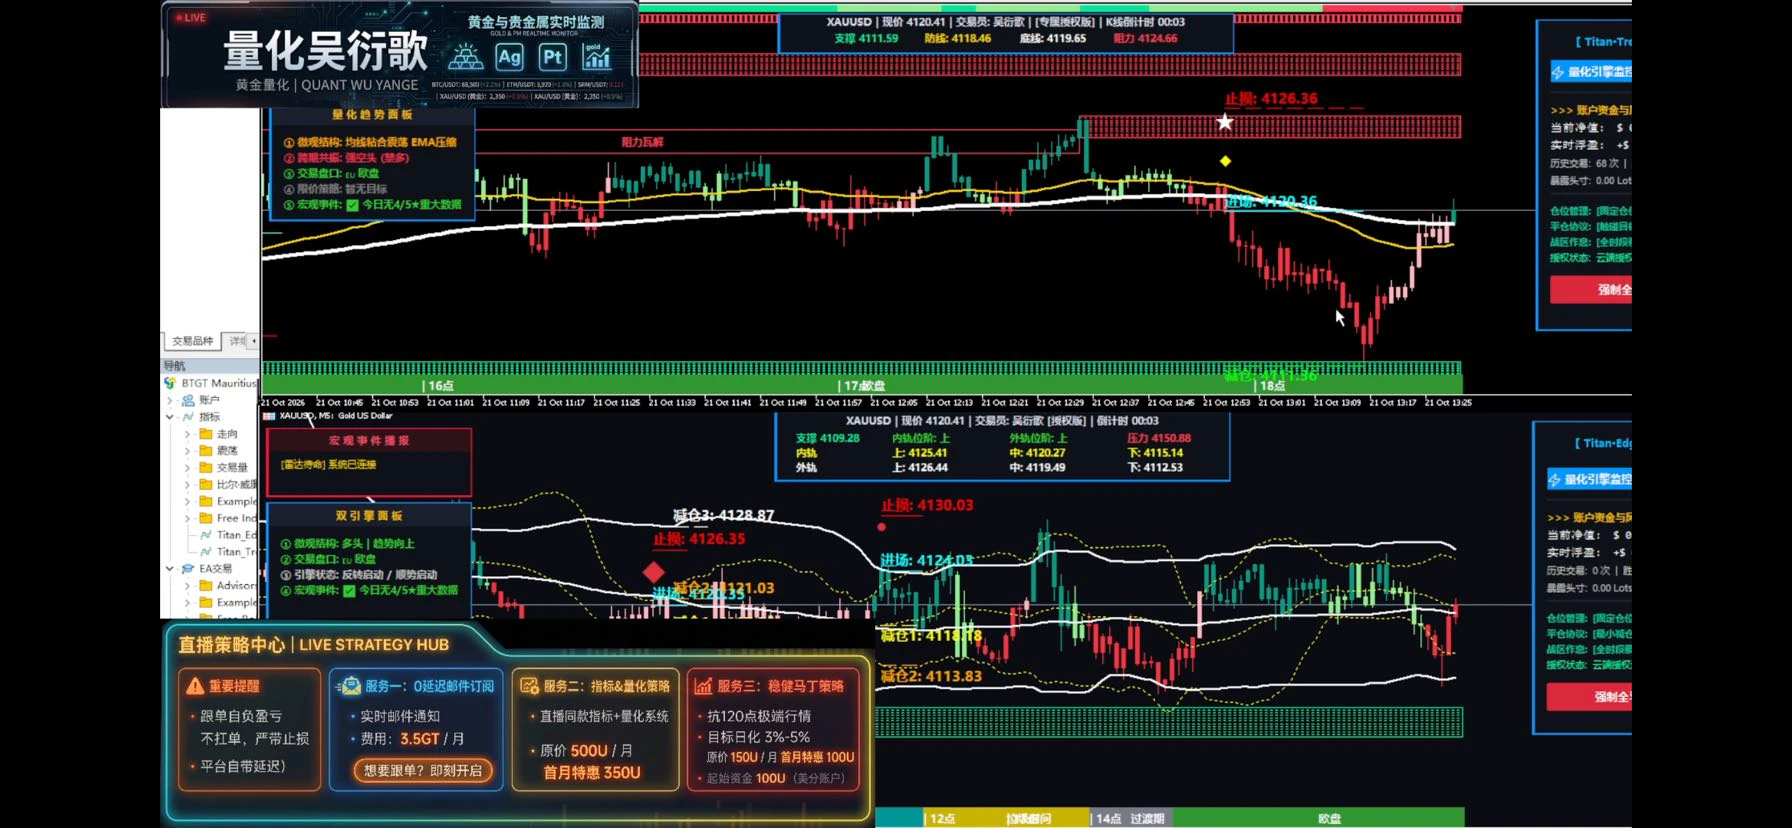Click the green check in 双引擎面板 宏观事件 row
Screen dimensions: 1792x828
coord(349,591)
